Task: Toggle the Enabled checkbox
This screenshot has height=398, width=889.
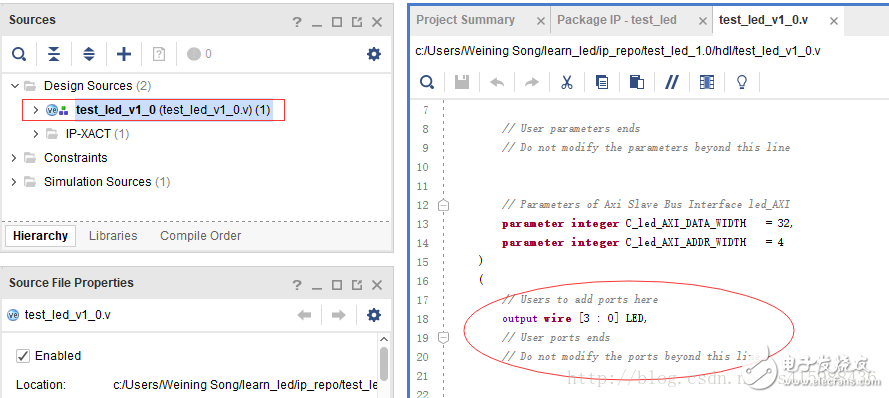Action: (x=23, y=356)
